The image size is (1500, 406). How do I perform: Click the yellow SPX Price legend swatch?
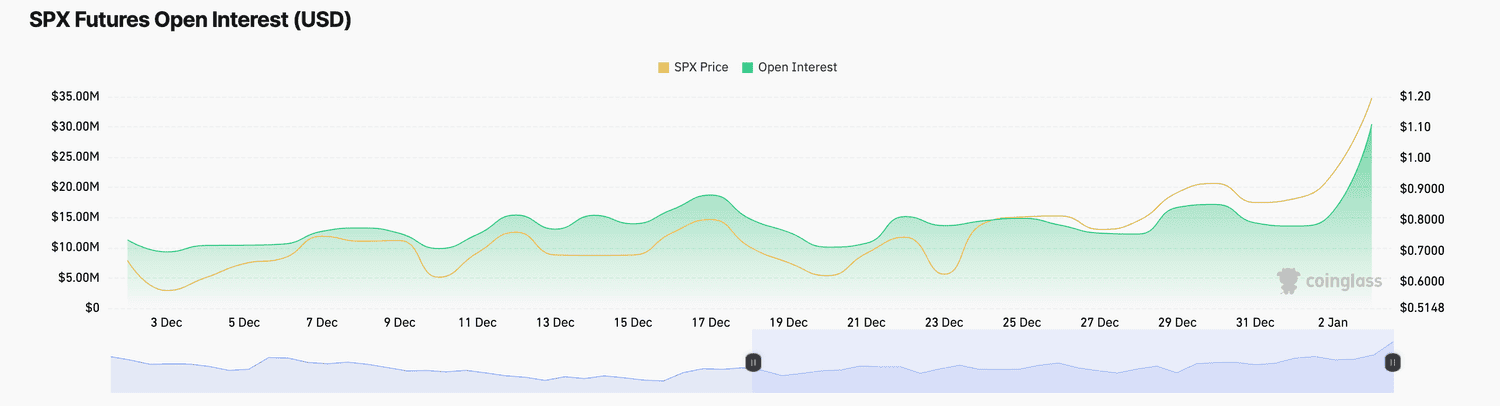pos(664,67)
